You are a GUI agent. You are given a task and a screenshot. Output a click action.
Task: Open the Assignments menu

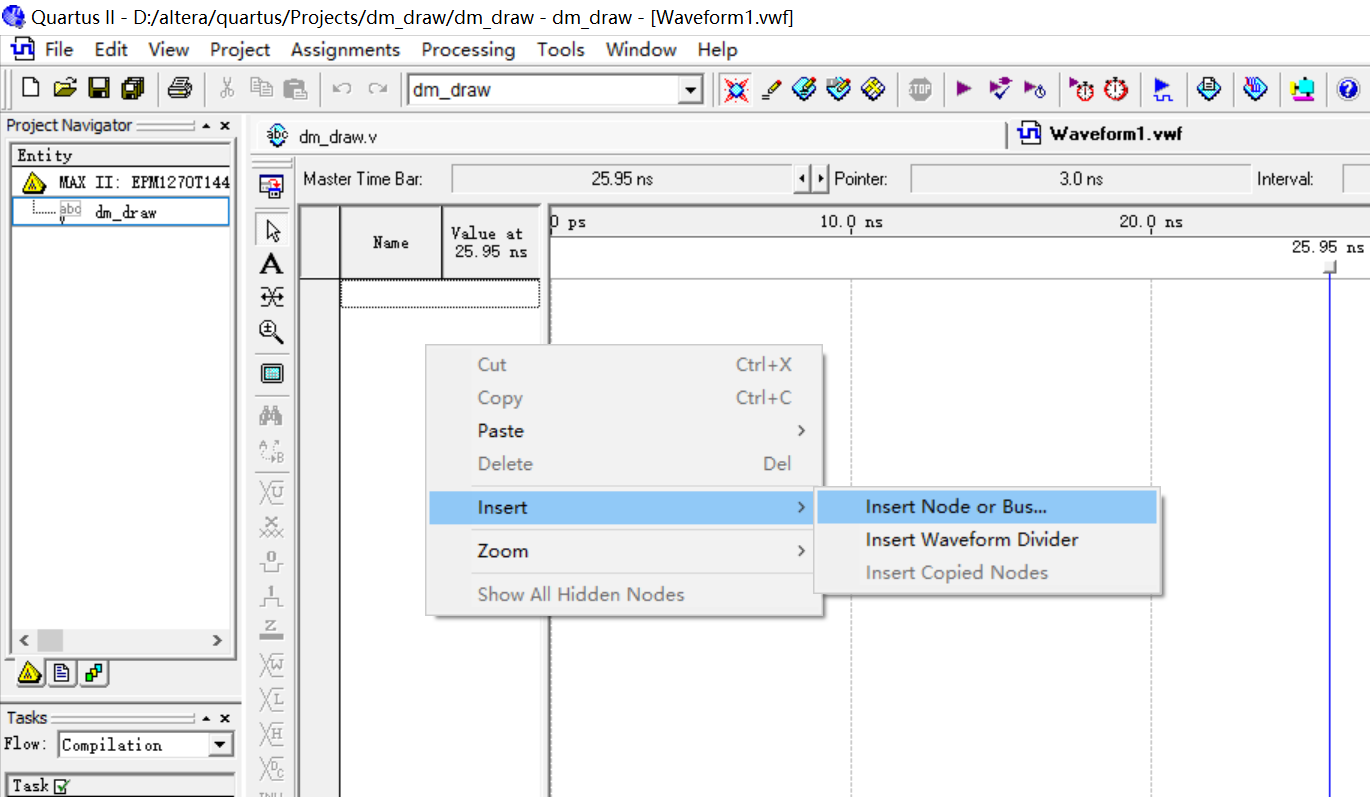pos(345,49)
